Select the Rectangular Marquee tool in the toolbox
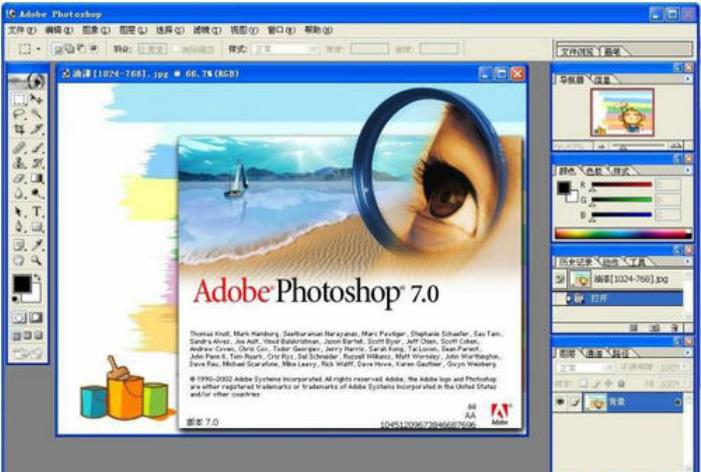701x472 pixels. pos(19,99)
